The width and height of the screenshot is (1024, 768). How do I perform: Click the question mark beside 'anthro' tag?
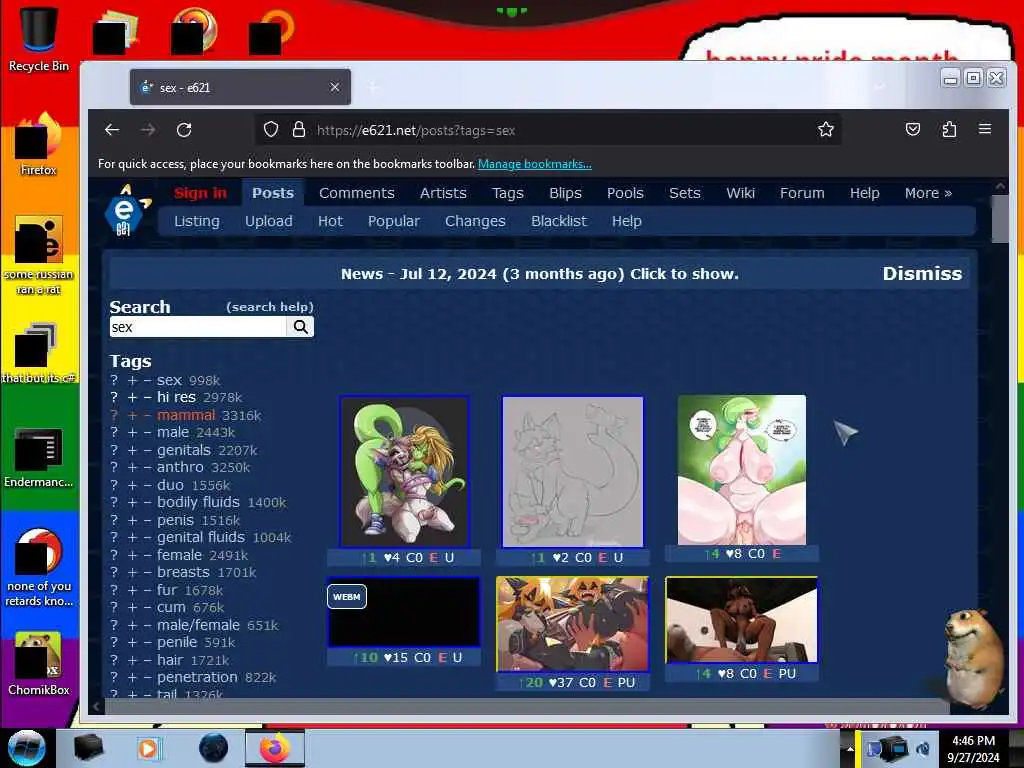coord(114,468)
